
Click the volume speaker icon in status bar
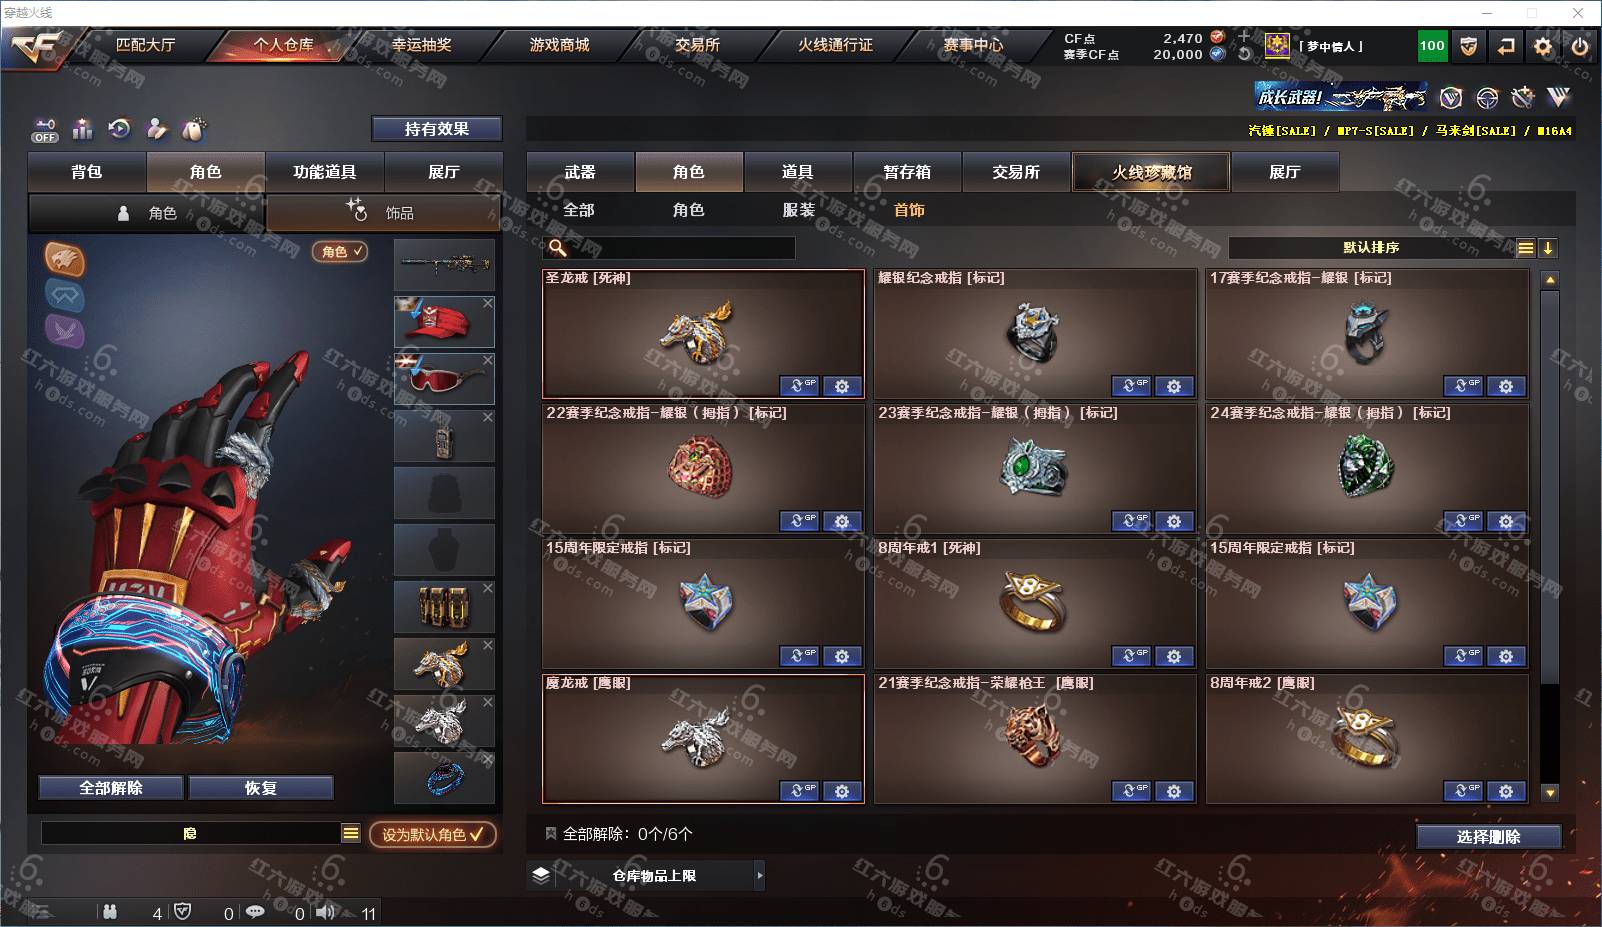(326, 912)
